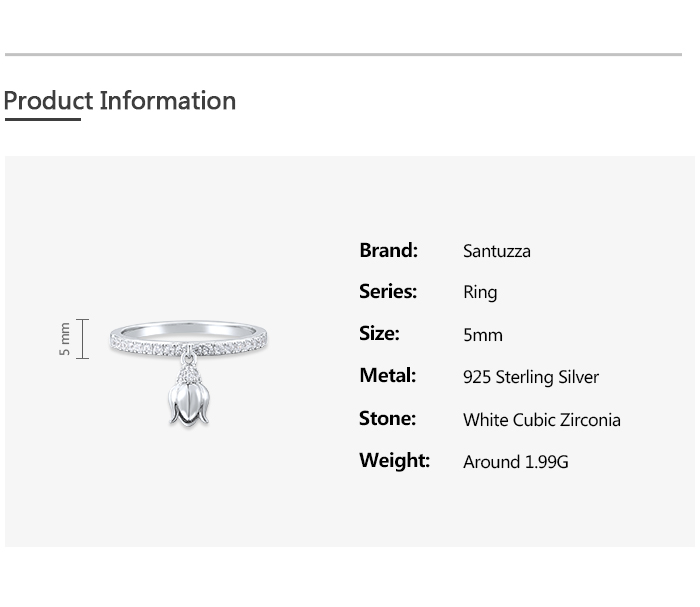Select the Around 1.99G weight value
This screenshot has width=700, height=607.
pos(516,462)
